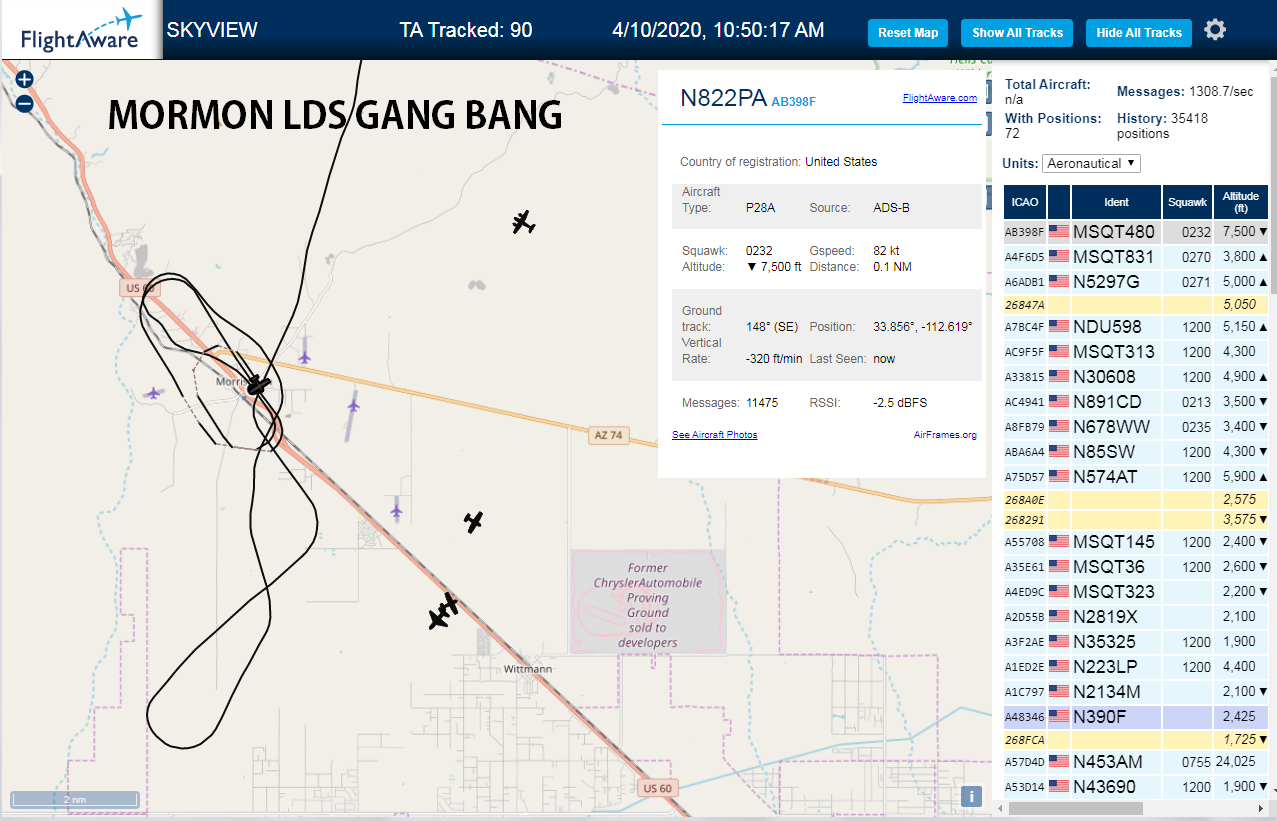Select aircraft row N30608
This screenshot has height=821, width=1277.
[1136, 377]
